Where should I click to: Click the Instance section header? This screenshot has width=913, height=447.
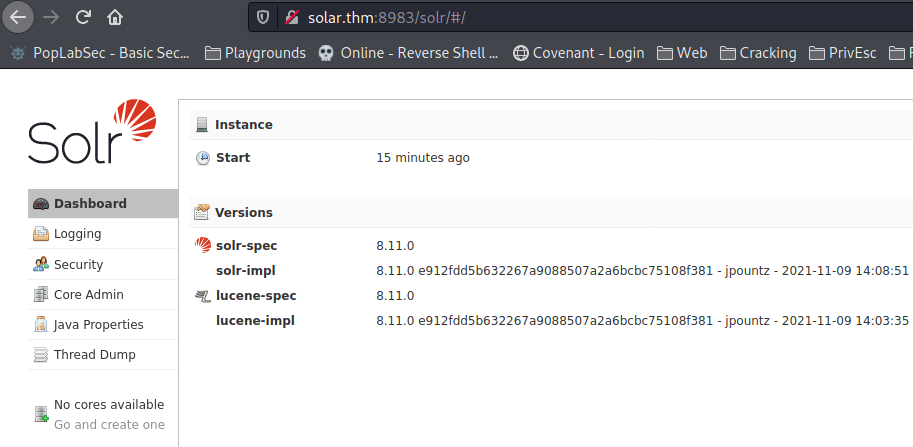pos(551,125)
